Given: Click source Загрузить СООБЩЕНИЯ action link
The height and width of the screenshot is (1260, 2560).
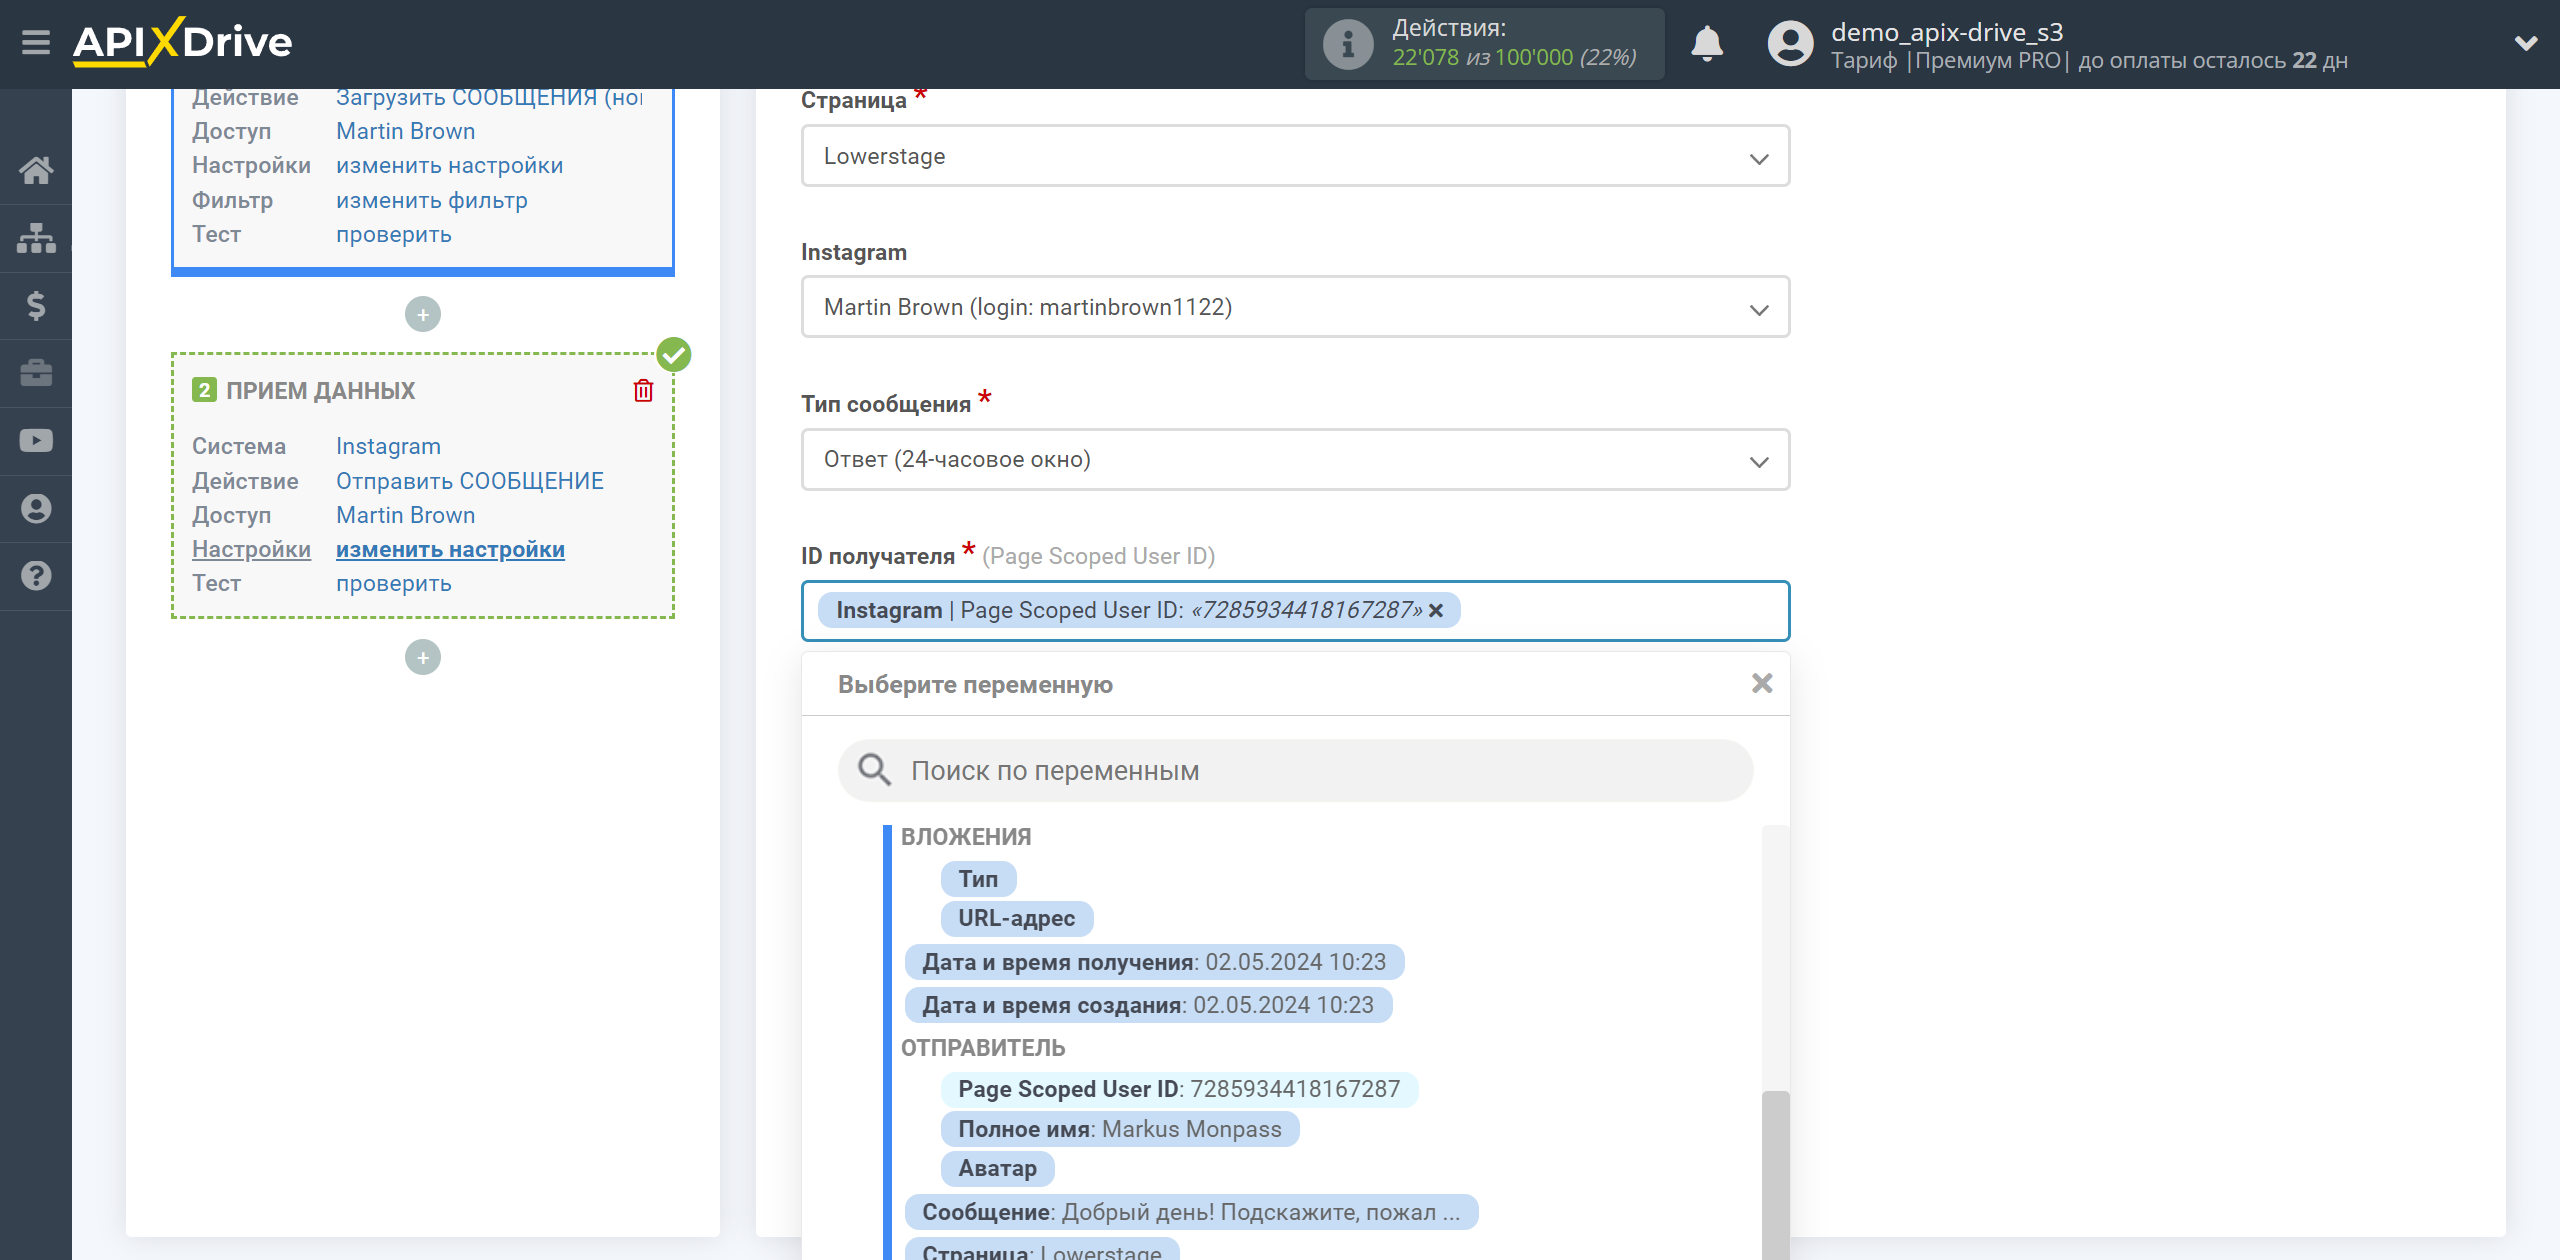Looking at the screenshot, I should tap(490, 97).
